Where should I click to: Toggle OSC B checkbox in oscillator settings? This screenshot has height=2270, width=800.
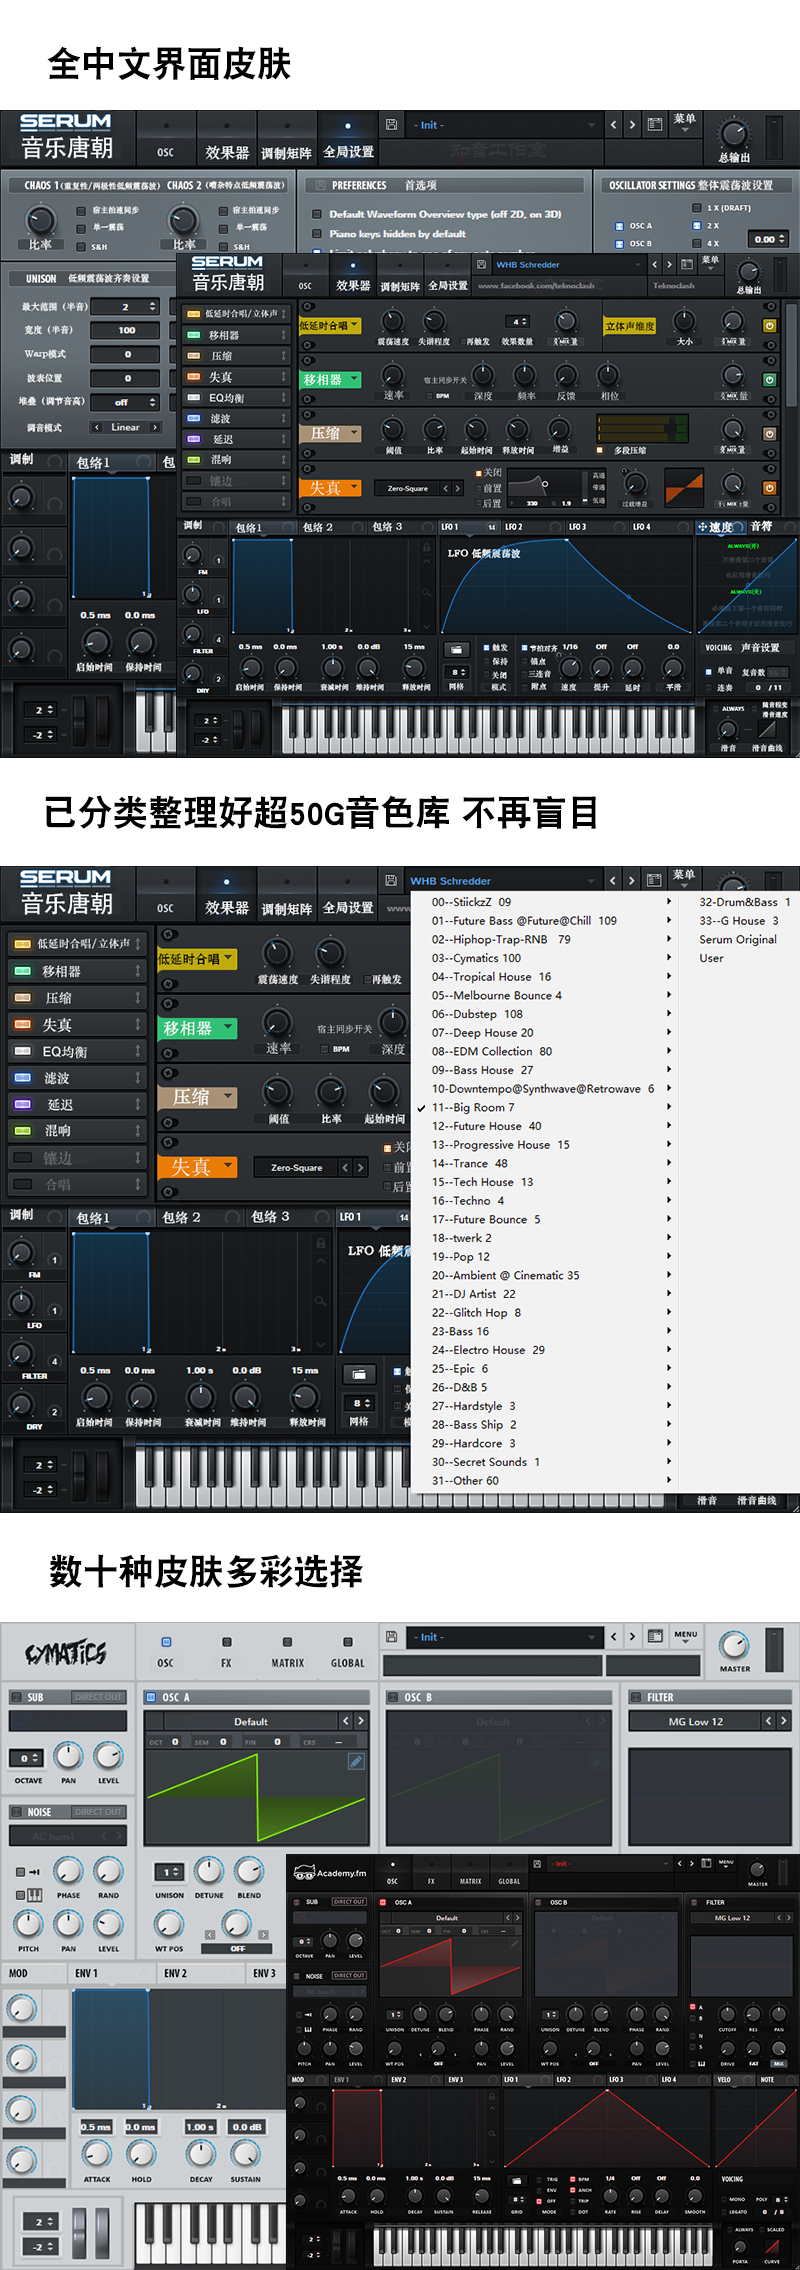click(x=620, y=243)
